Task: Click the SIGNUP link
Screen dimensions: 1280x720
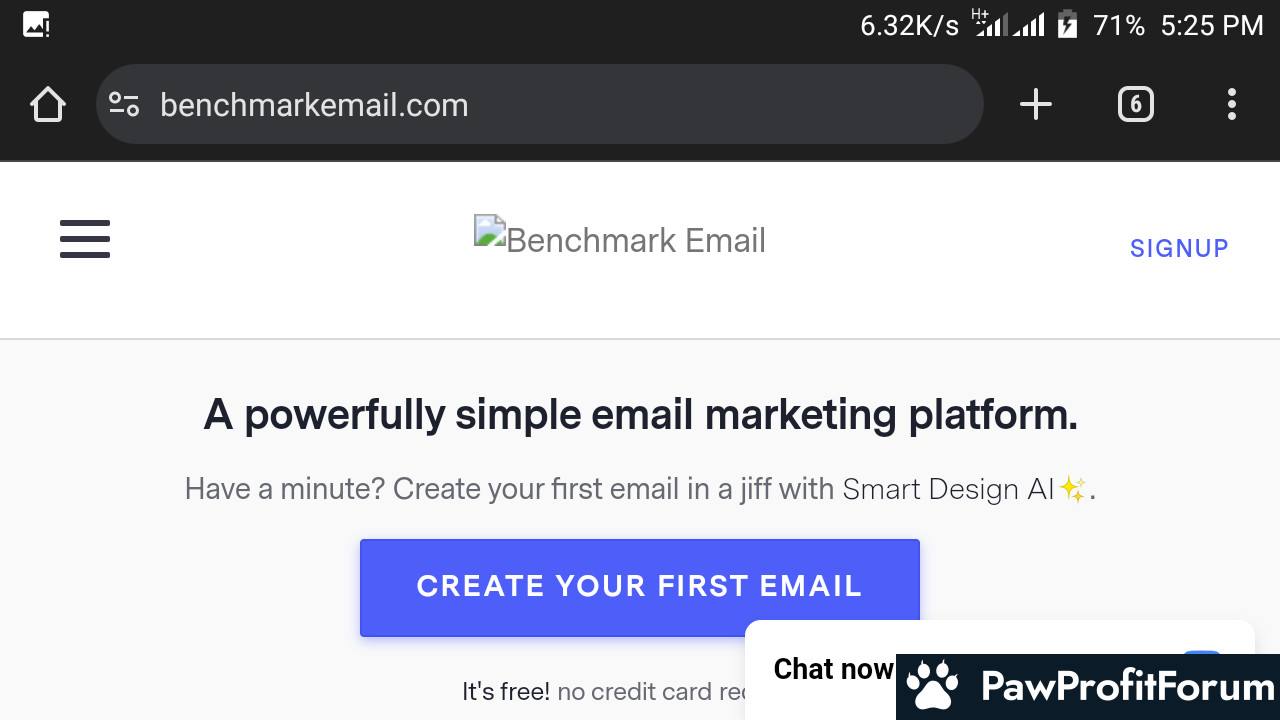Action: click(1179, 248)
